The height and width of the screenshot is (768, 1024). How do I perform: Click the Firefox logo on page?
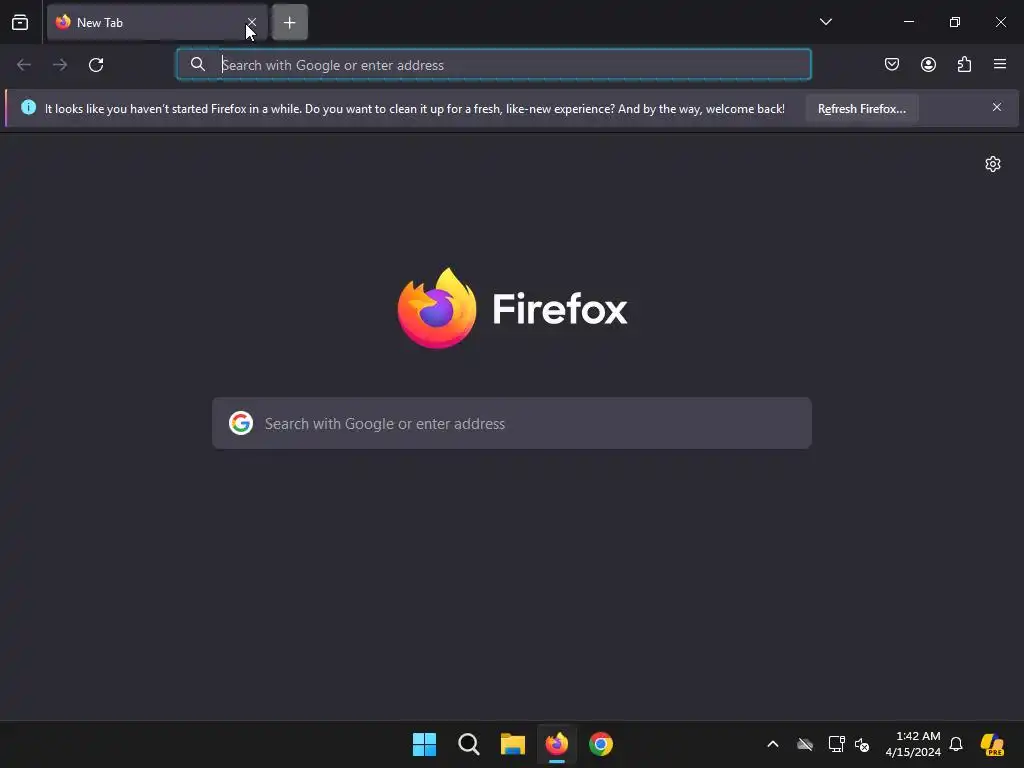(512, 308)
